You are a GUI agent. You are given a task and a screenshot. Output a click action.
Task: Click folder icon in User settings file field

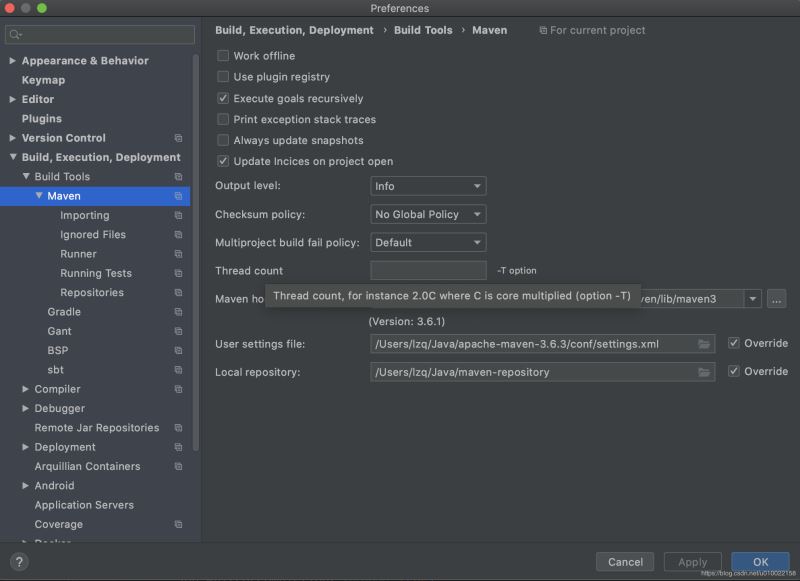click(705, 344)
